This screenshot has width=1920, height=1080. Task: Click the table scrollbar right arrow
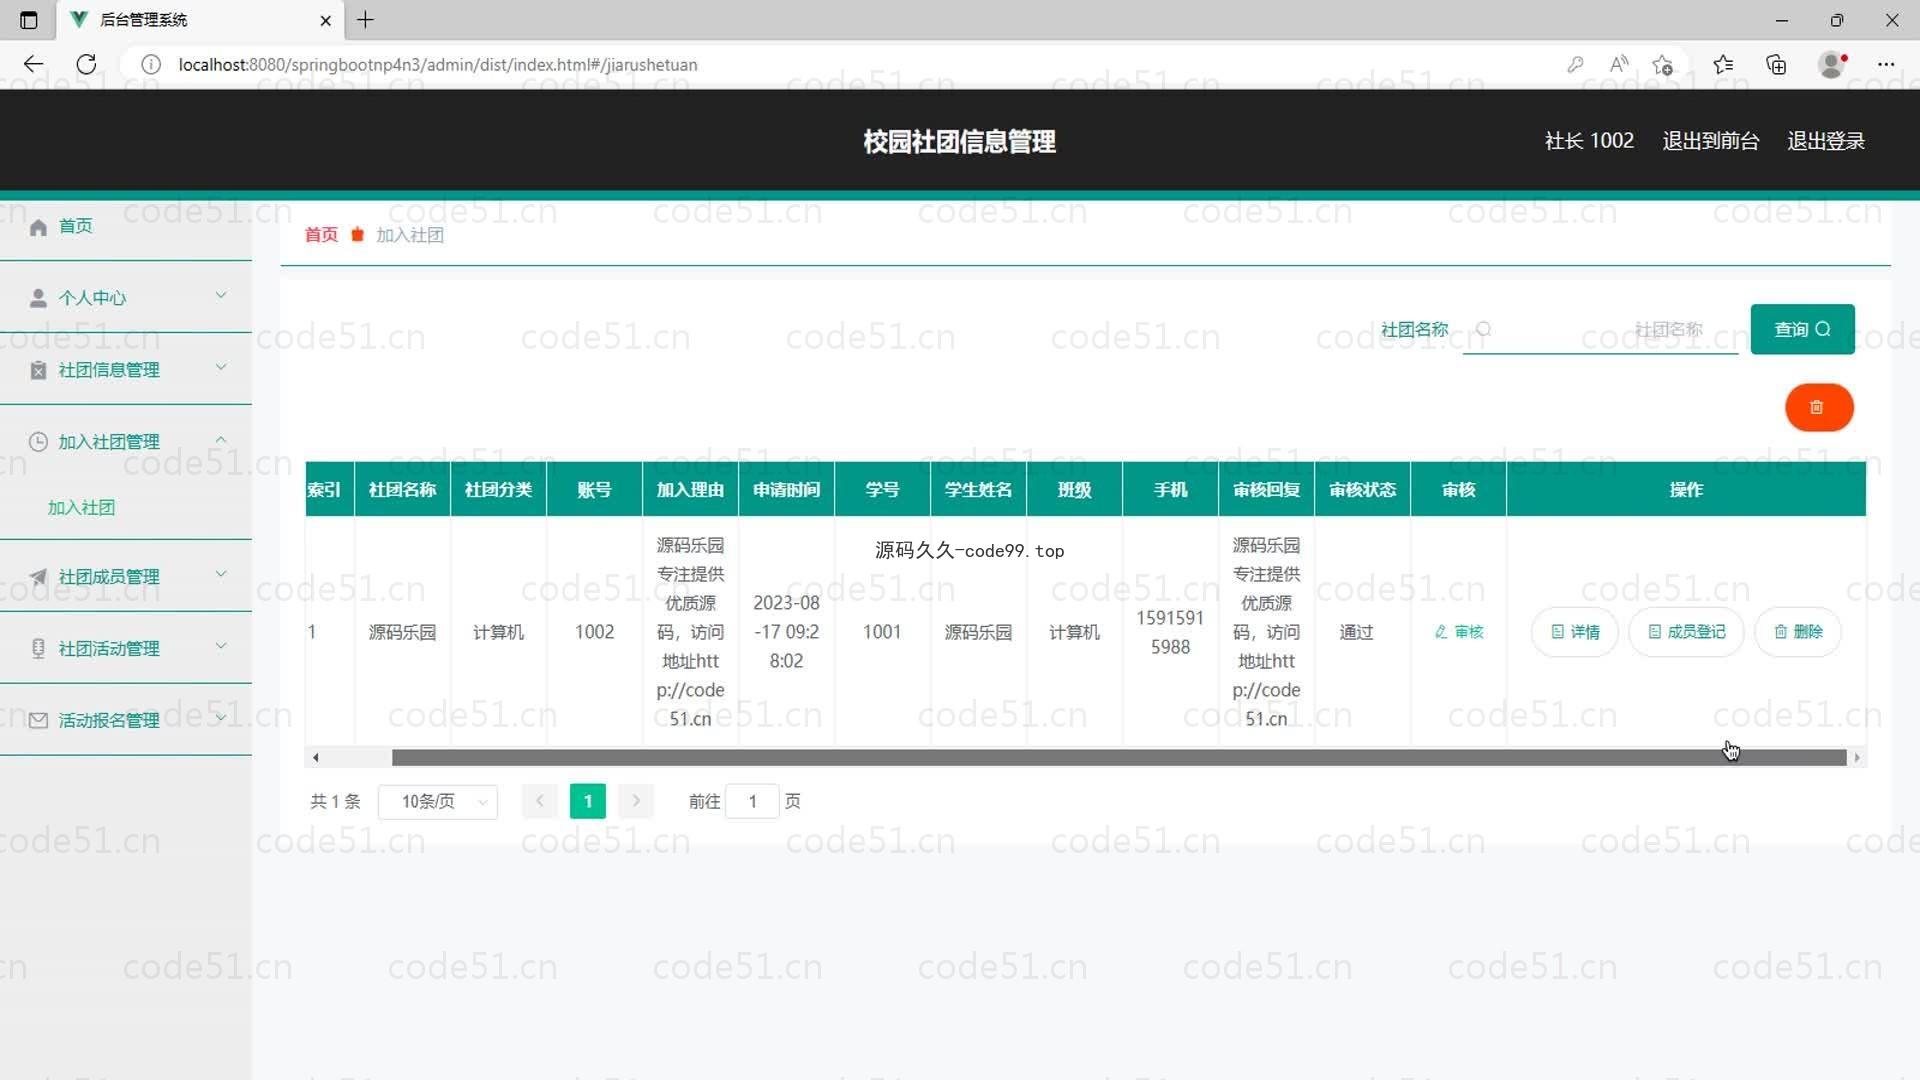tap(1857, 758)
